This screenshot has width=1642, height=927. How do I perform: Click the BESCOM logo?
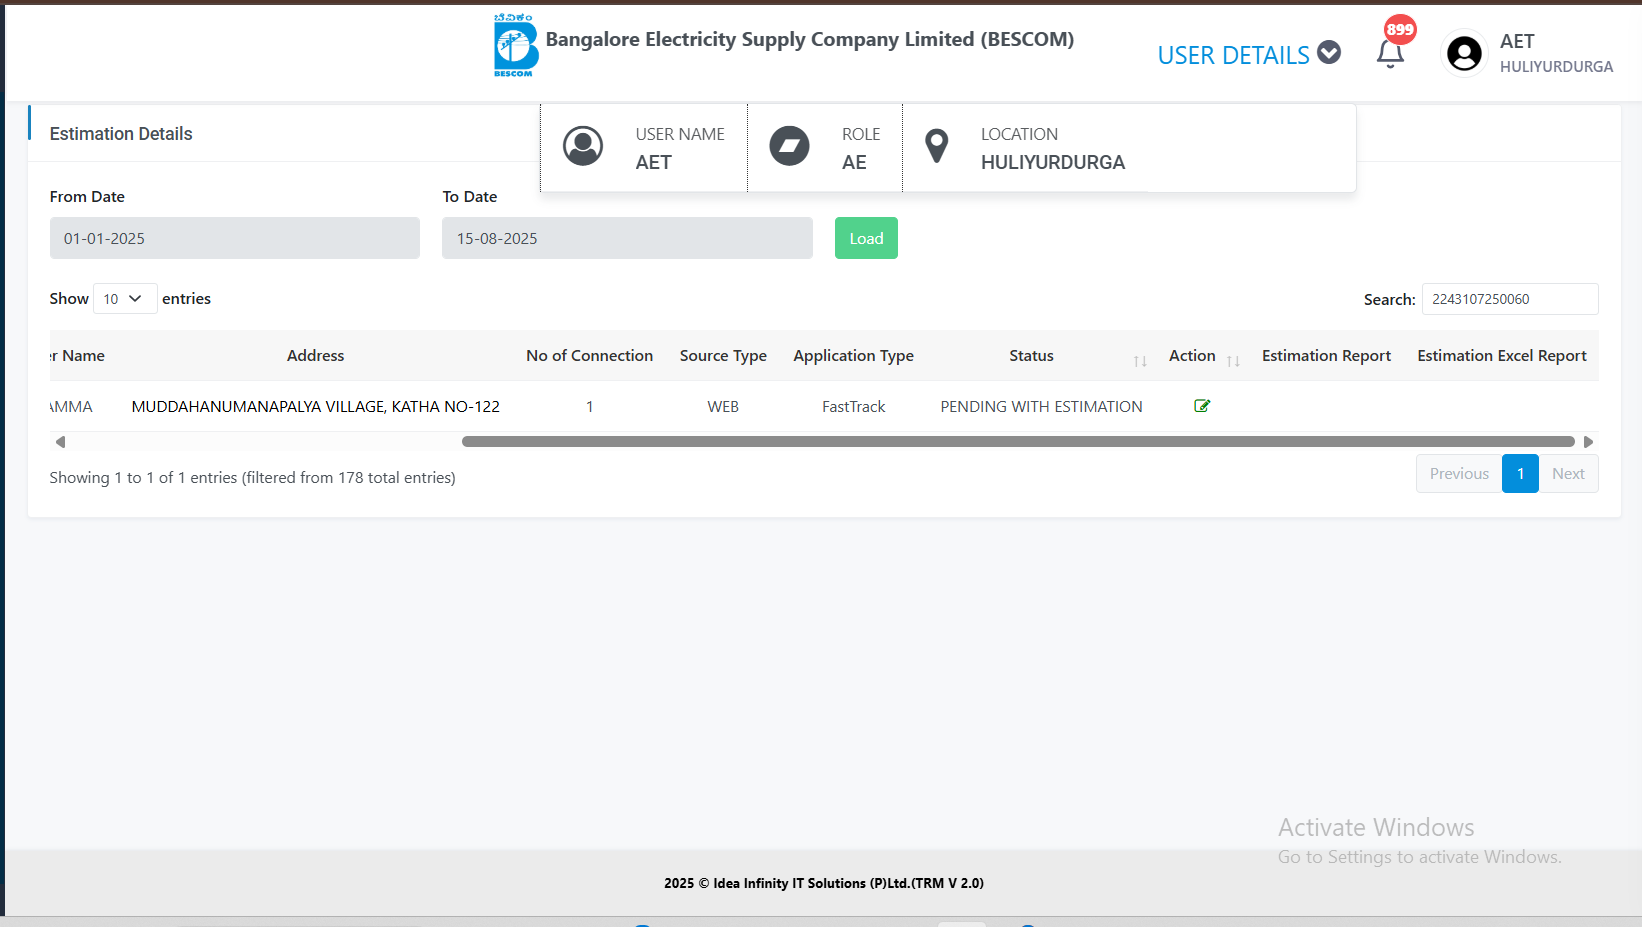[515, 46]
